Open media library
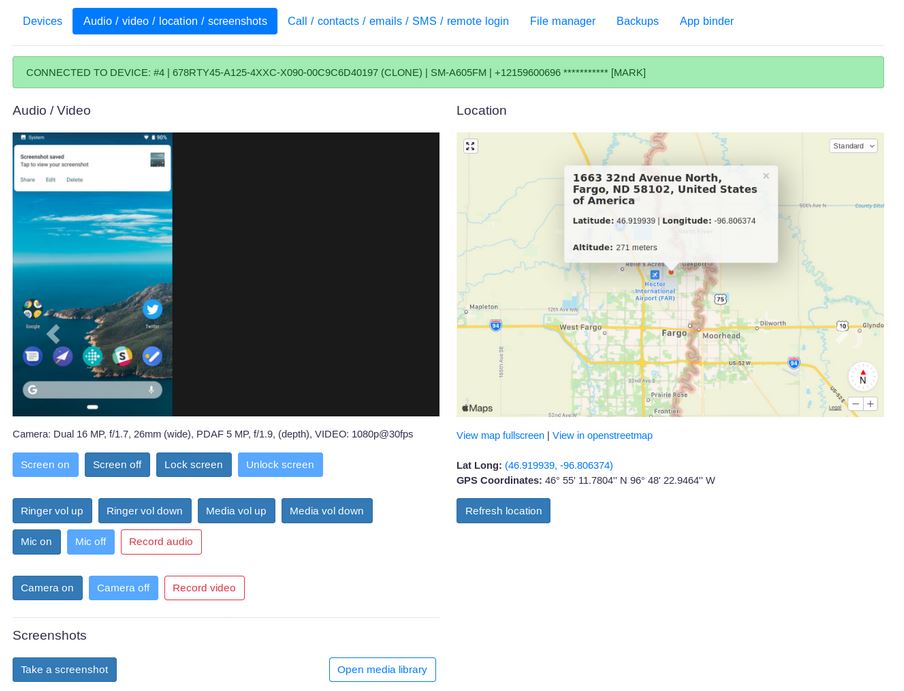The width and height of the screenshot is (904, 691). (x=382, y=670)
